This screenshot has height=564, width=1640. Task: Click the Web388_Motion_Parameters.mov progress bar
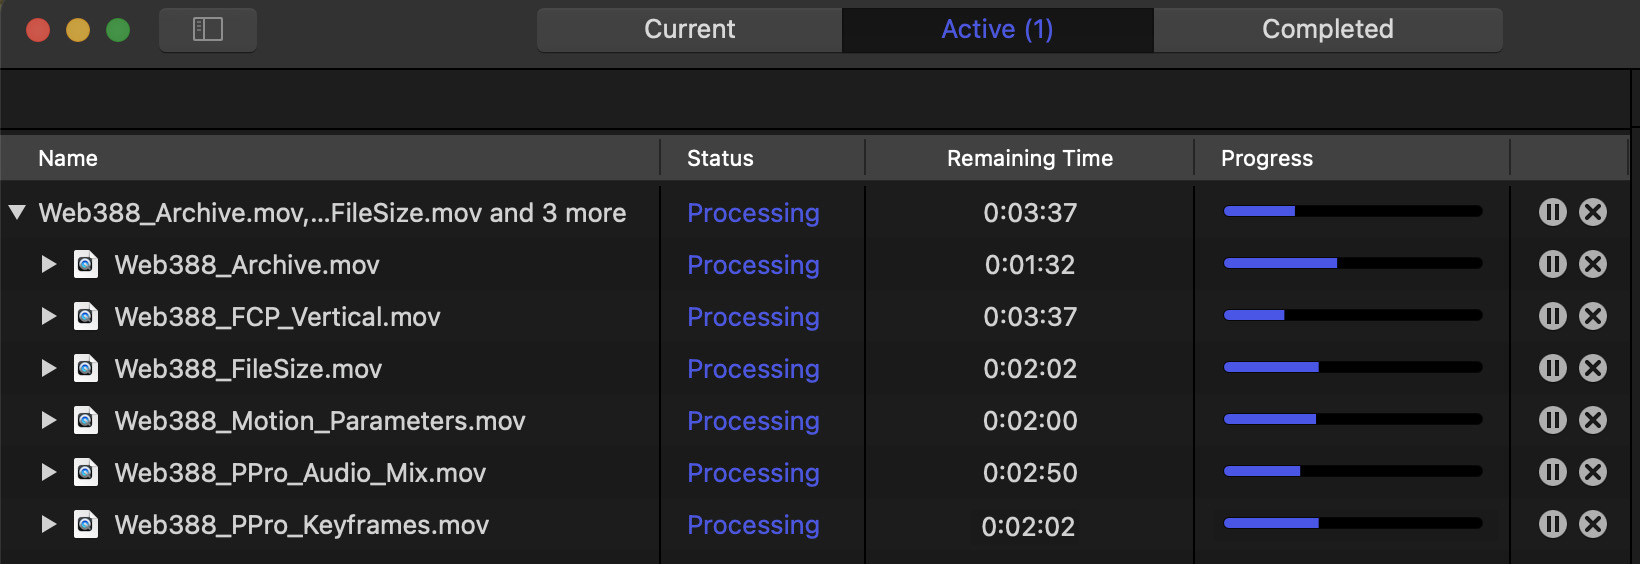[x=1352, y=420]
